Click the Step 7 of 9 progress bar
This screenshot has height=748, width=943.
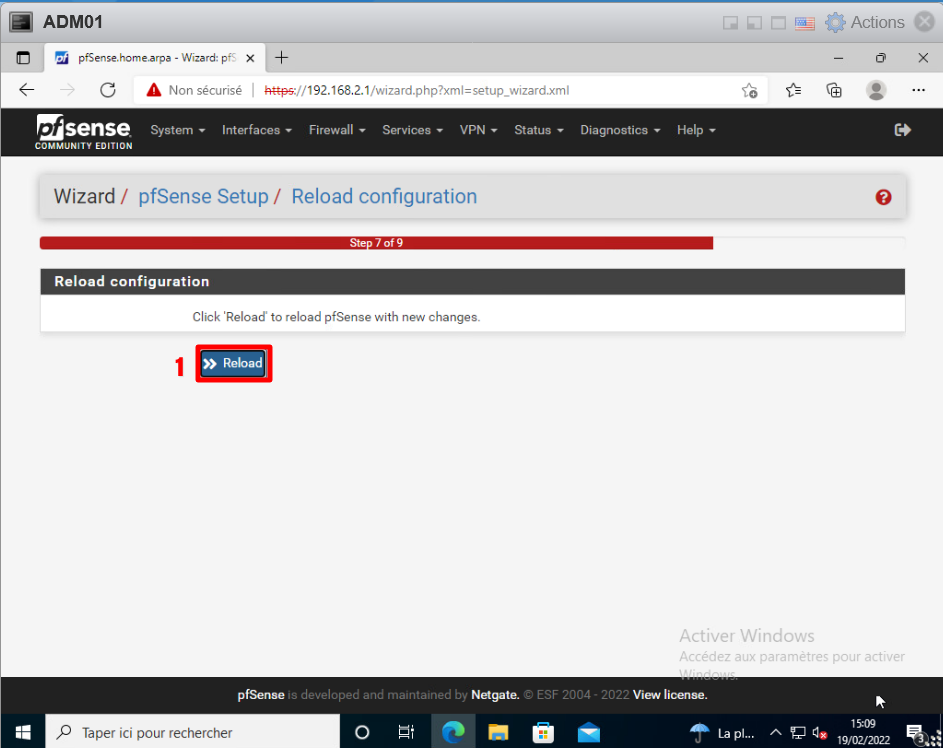(x=376, y=243)
